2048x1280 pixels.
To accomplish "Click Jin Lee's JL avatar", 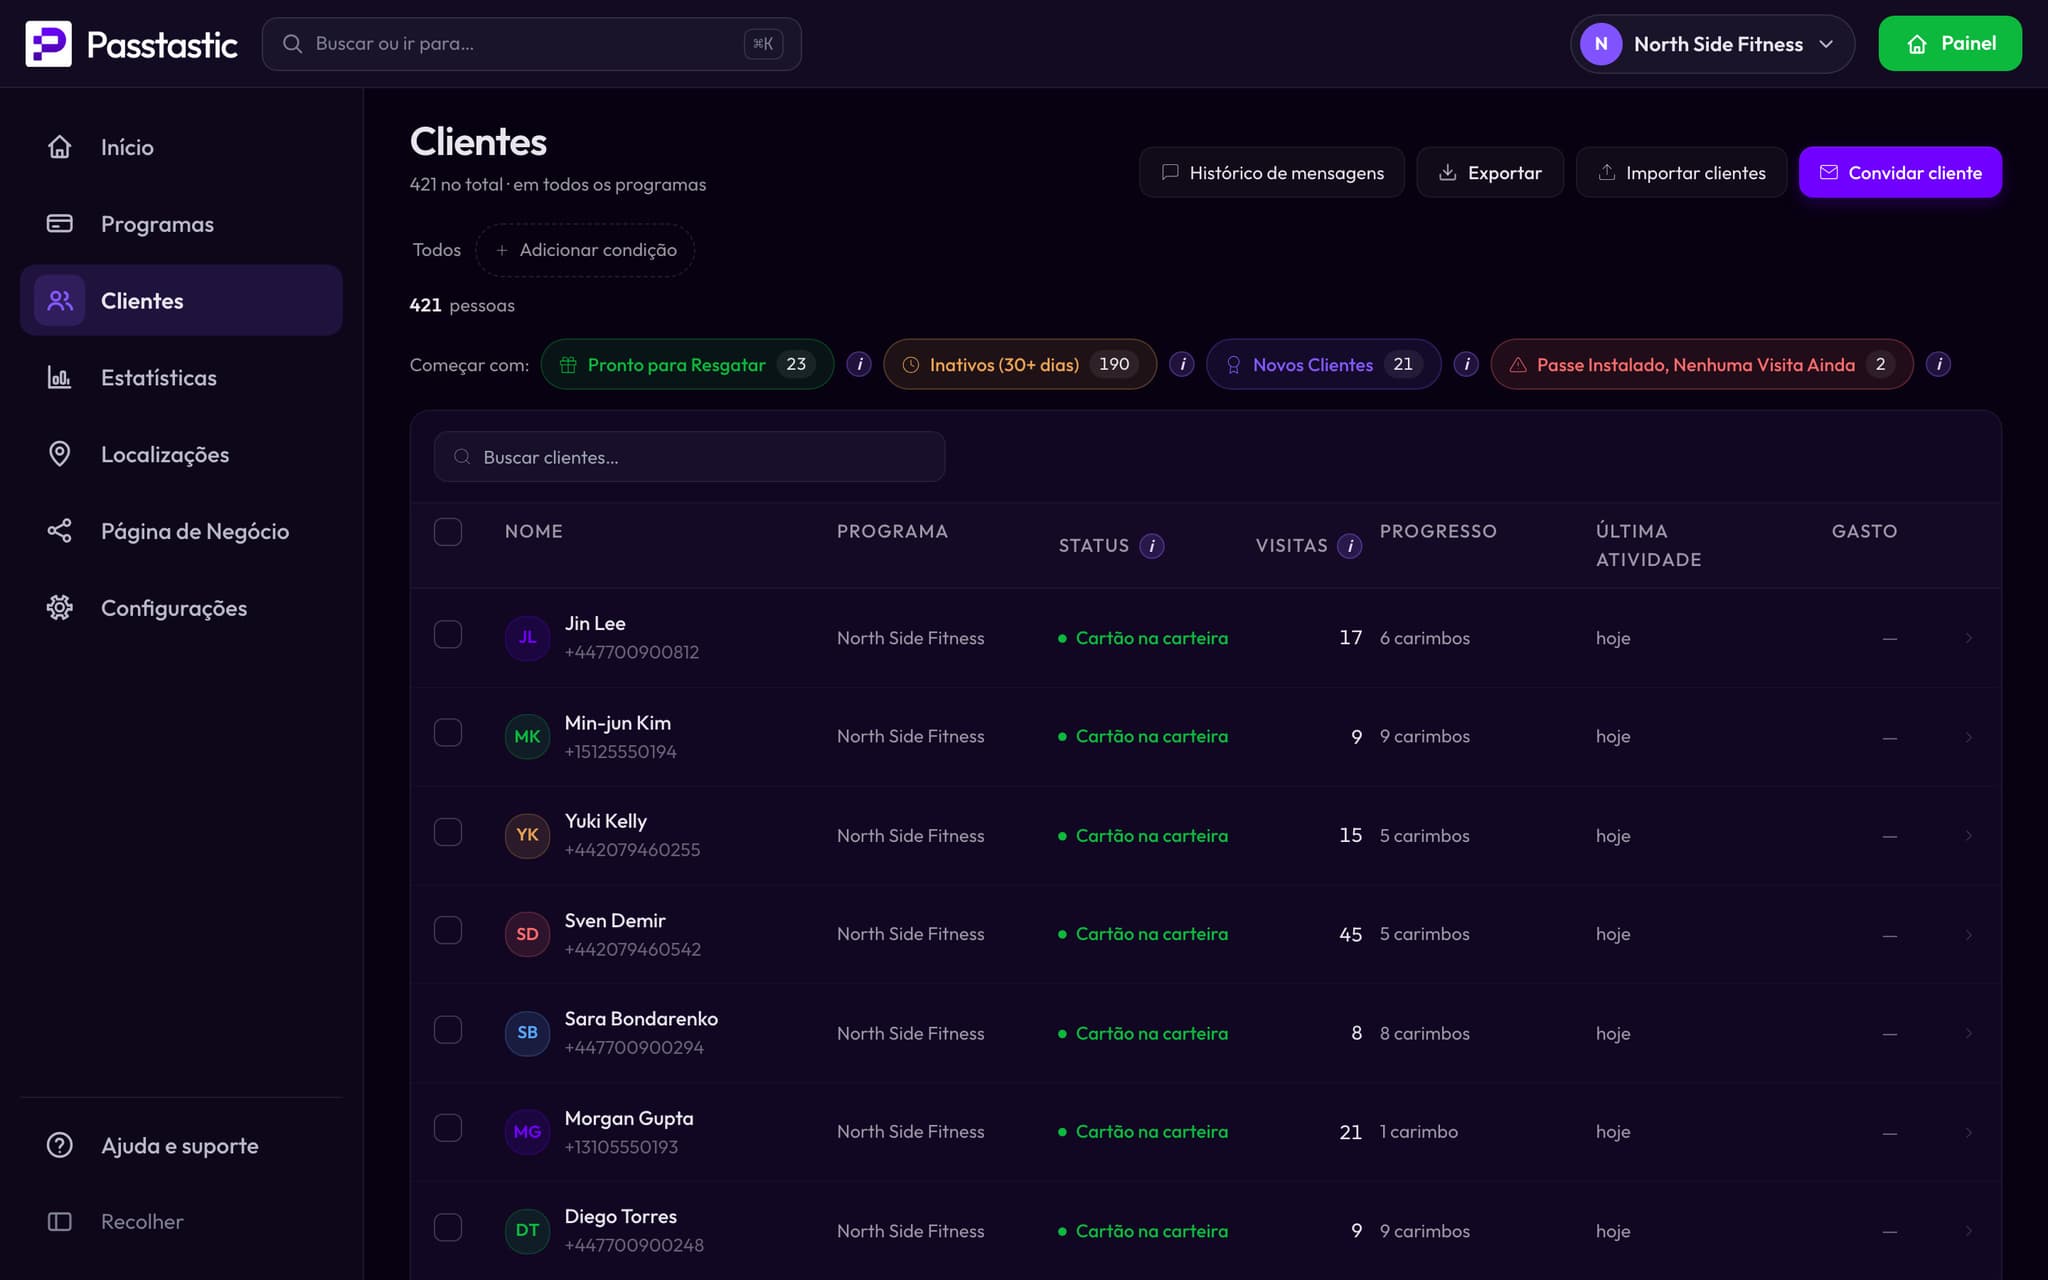I will 527,638.
